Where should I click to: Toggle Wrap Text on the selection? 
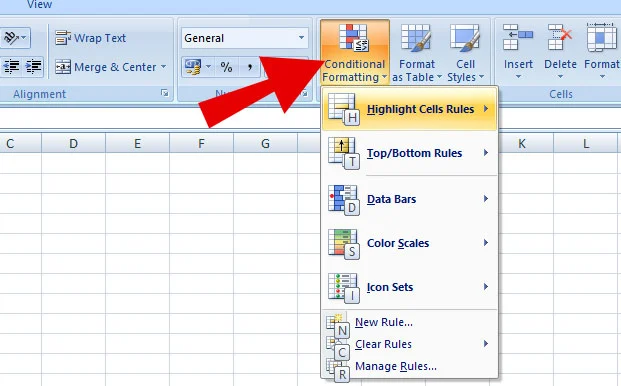(90, 38)
